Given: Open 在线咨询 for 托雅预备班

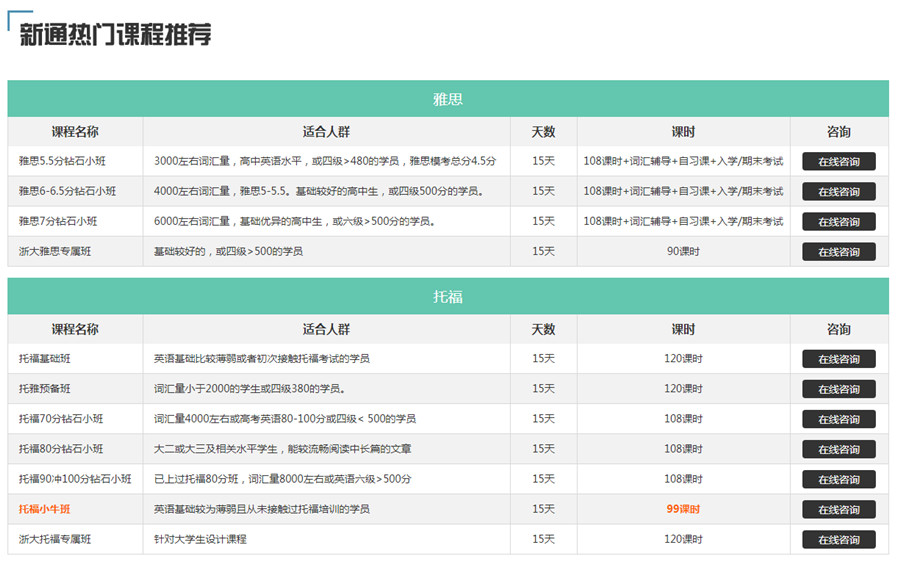Looking at the screenshot, I should pos(838,389).
